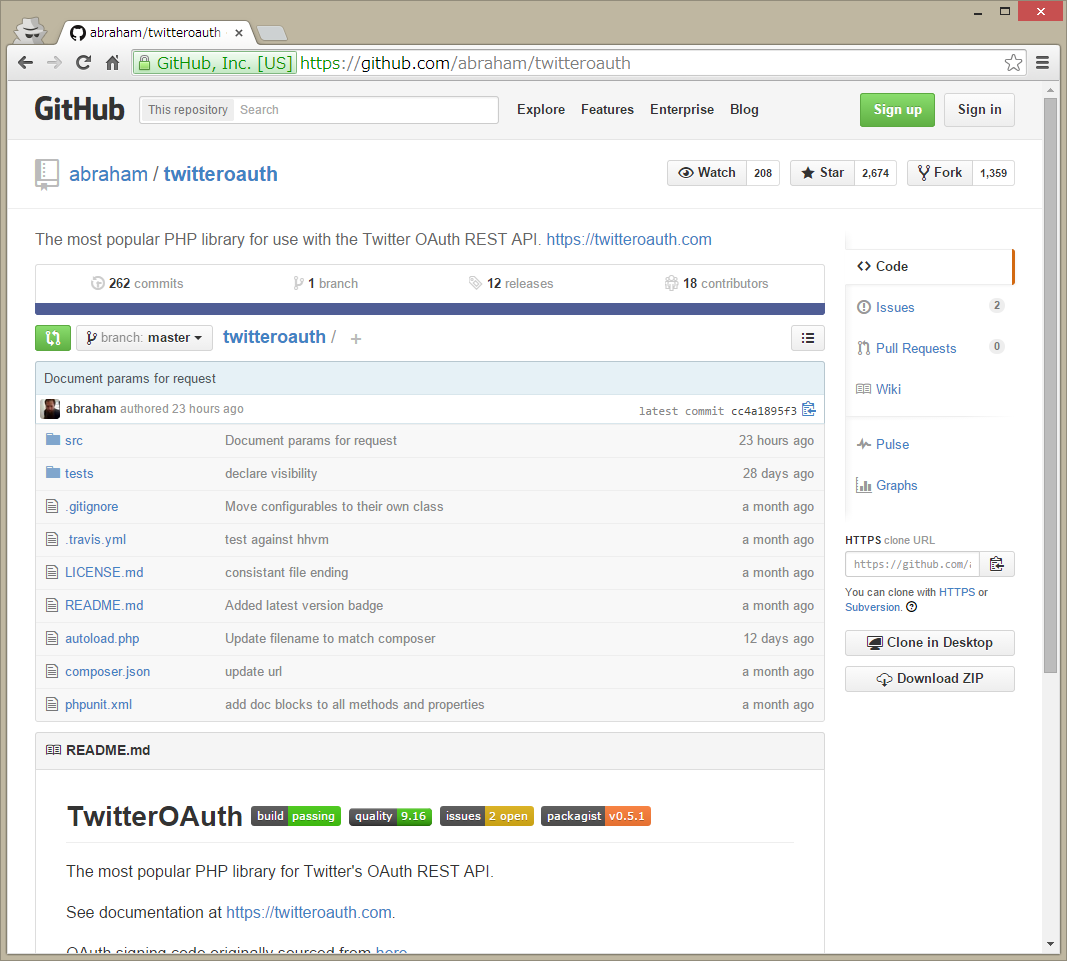Open the twitteroauth.com documentation link
Viewport: 1067px width, 961px height.
pyautogui.click(x=628, y=239)
